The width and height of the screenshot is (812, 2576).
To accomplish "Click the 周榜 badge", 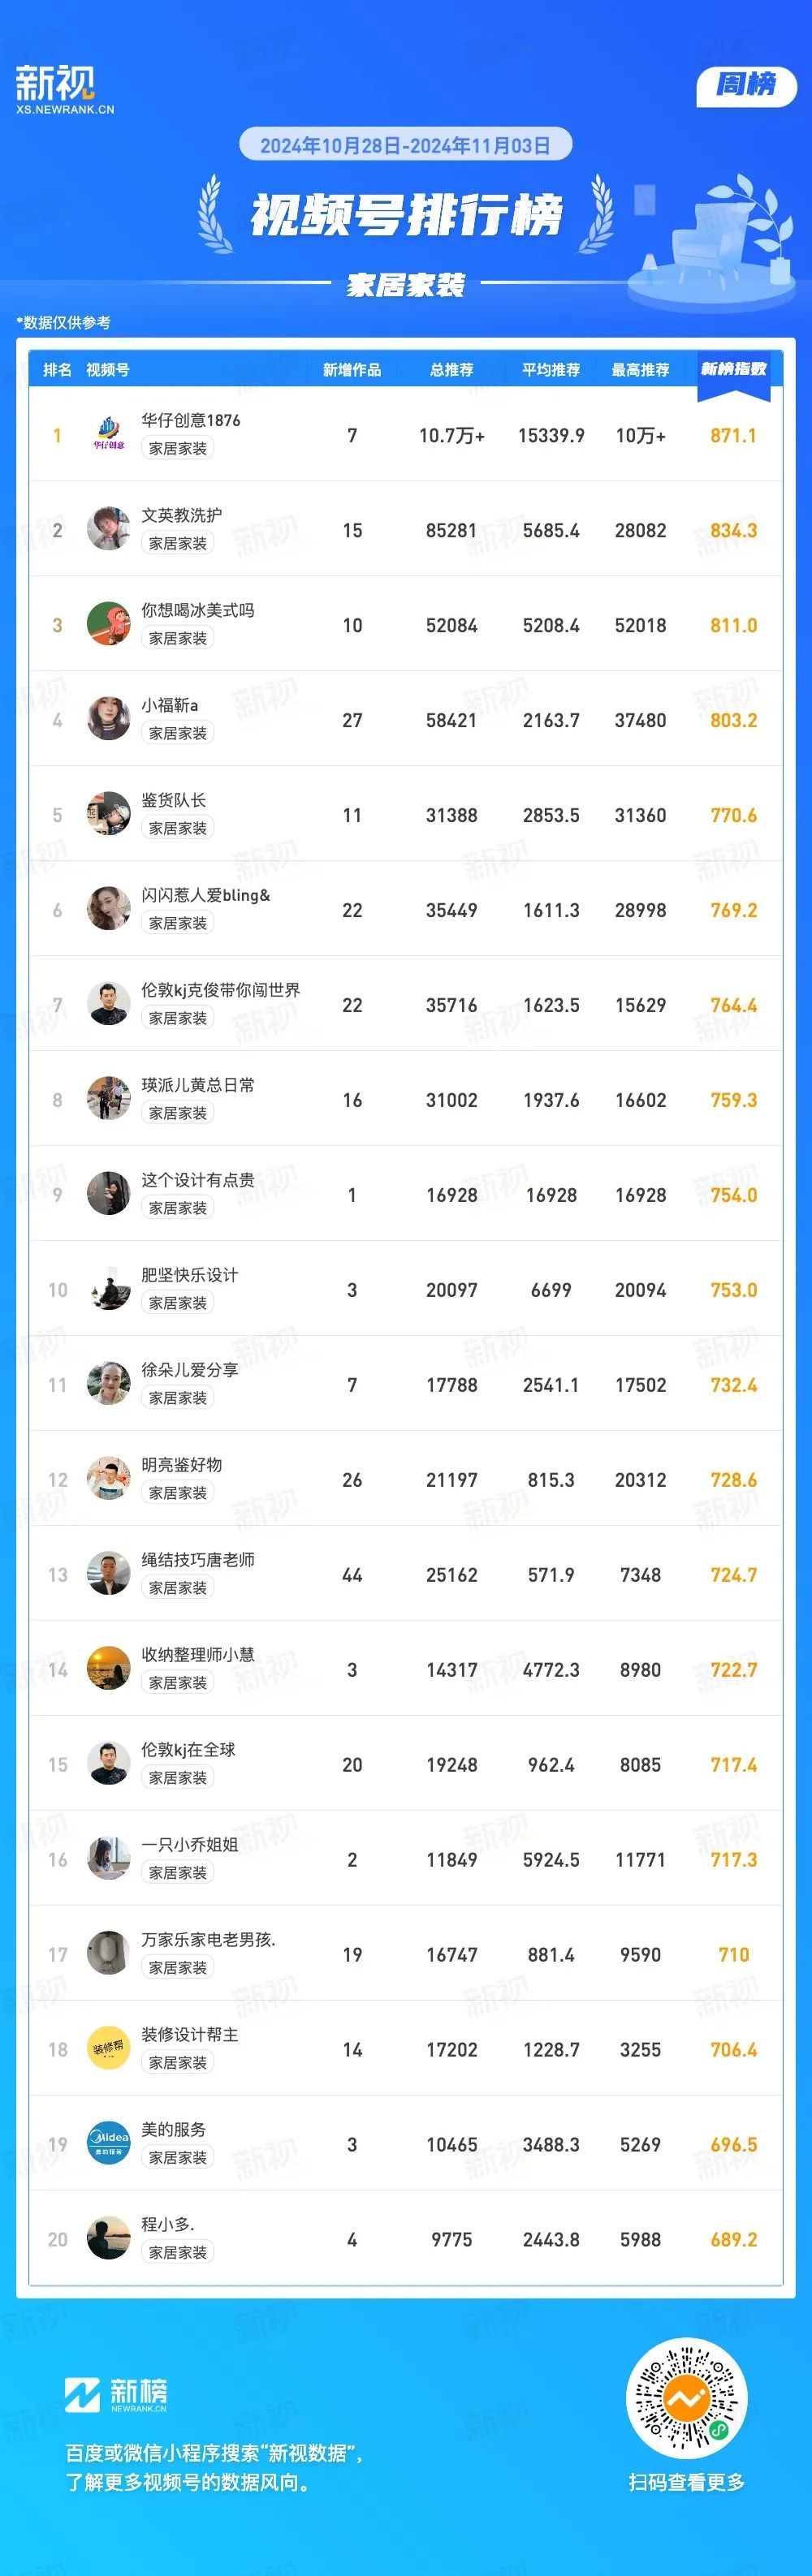I will coord(746,84).
